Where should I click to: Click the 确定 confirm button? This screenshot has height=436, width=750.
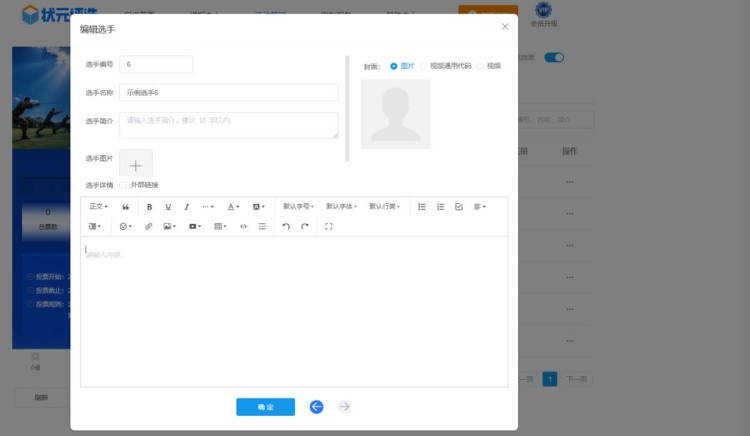click(x=265, y=407)
